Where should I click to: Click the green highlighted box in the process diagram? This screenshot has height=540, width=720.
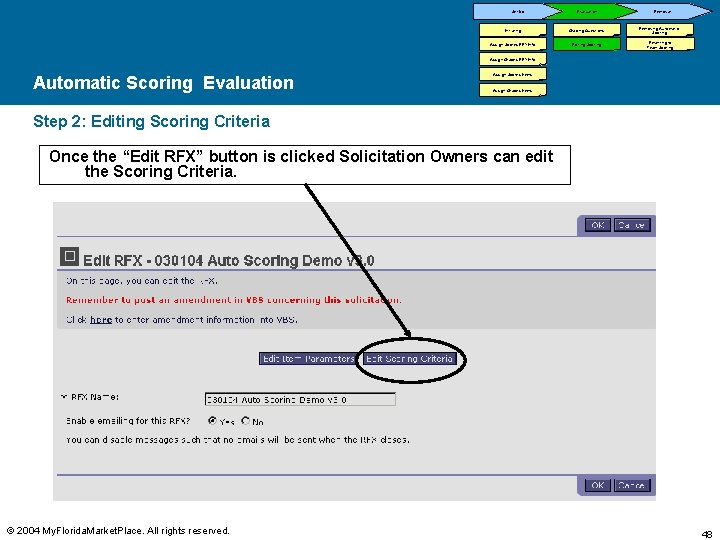(x=586, y=45)
